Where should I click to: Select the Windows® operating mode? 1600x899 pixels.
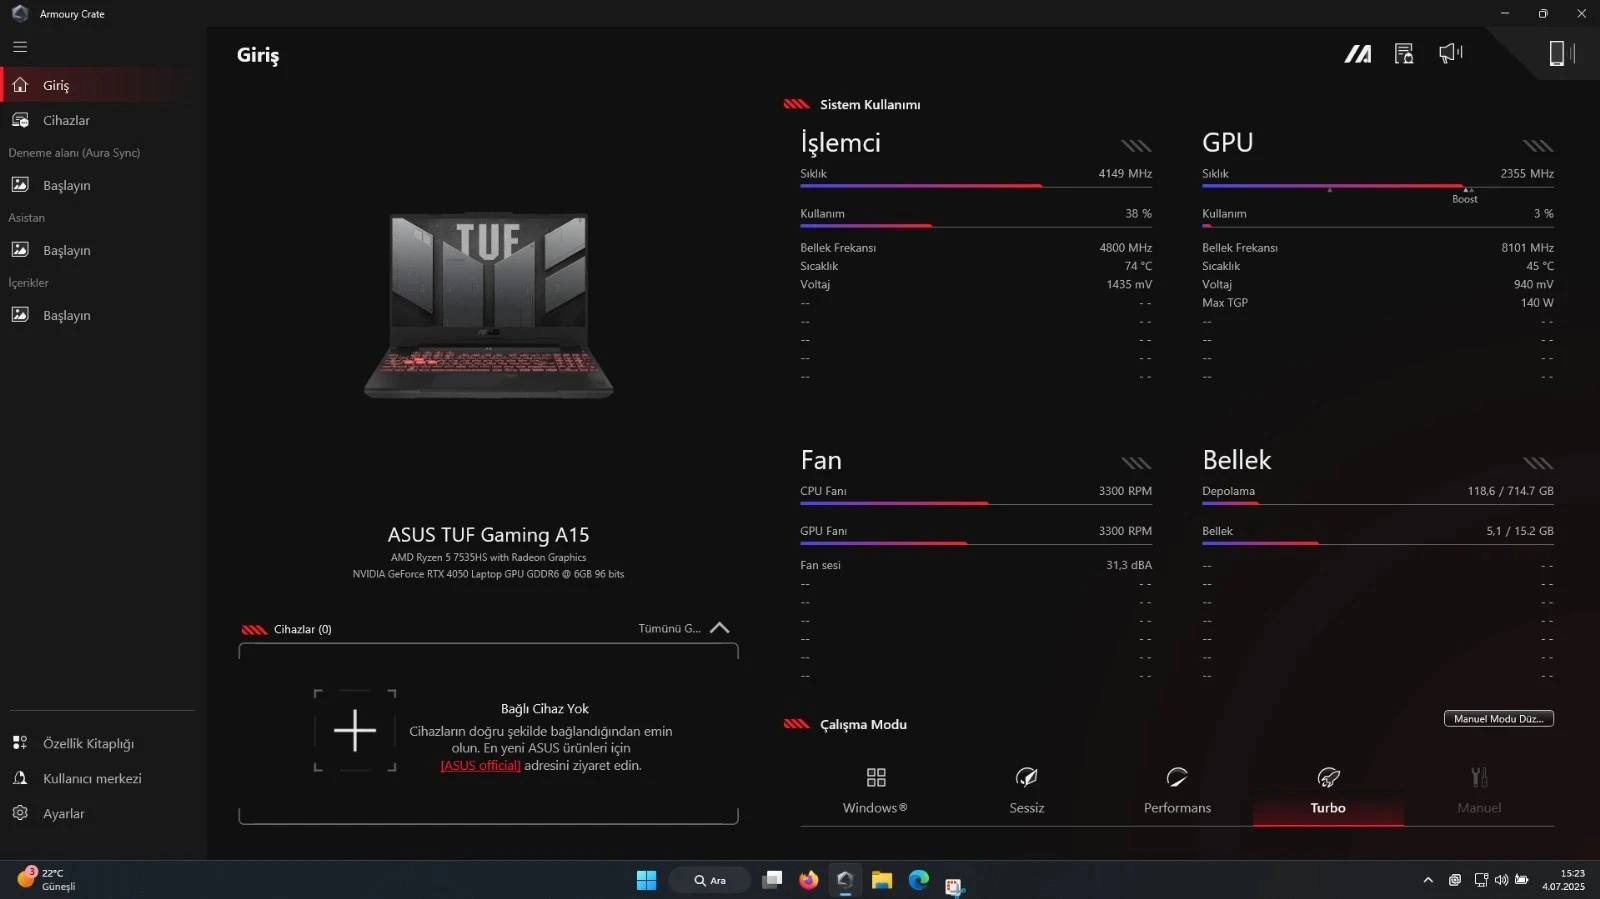tap(875, 790)
